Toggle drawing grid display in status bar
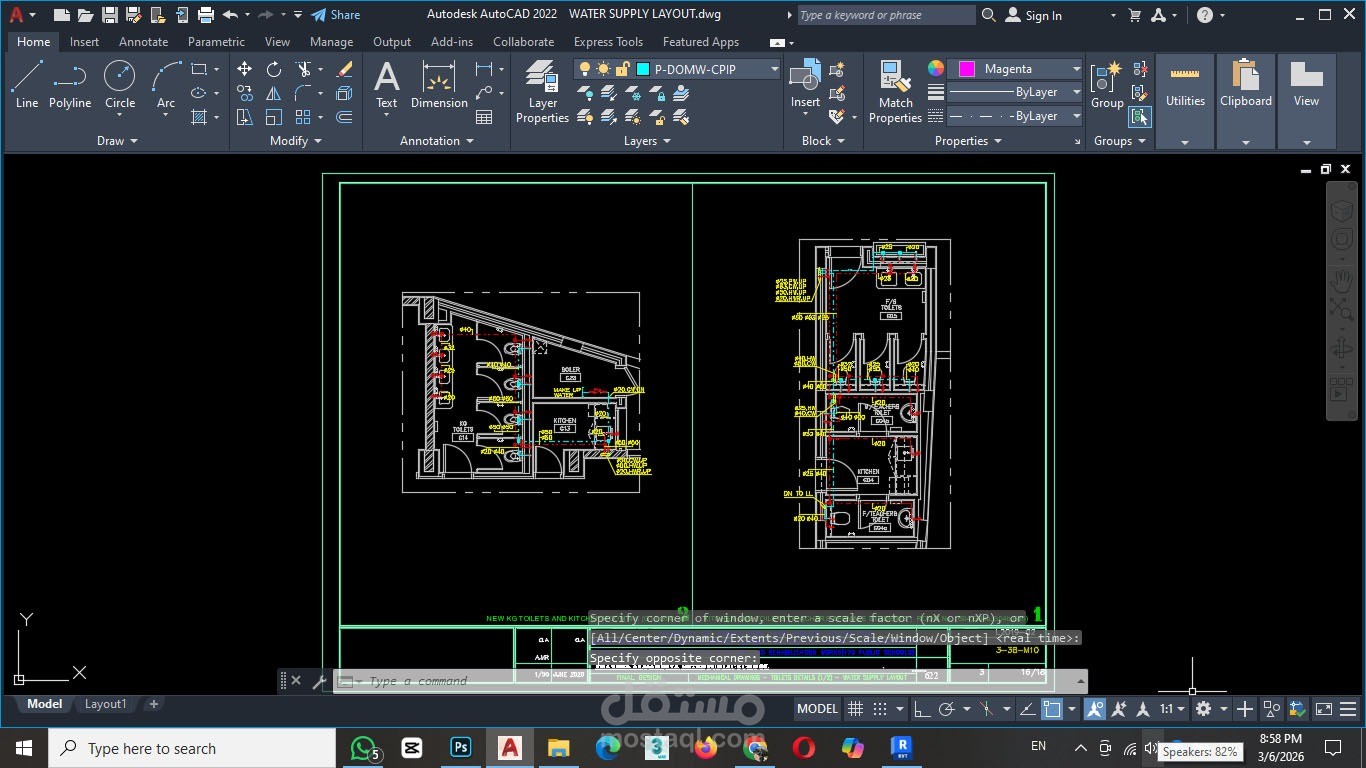 856,709
